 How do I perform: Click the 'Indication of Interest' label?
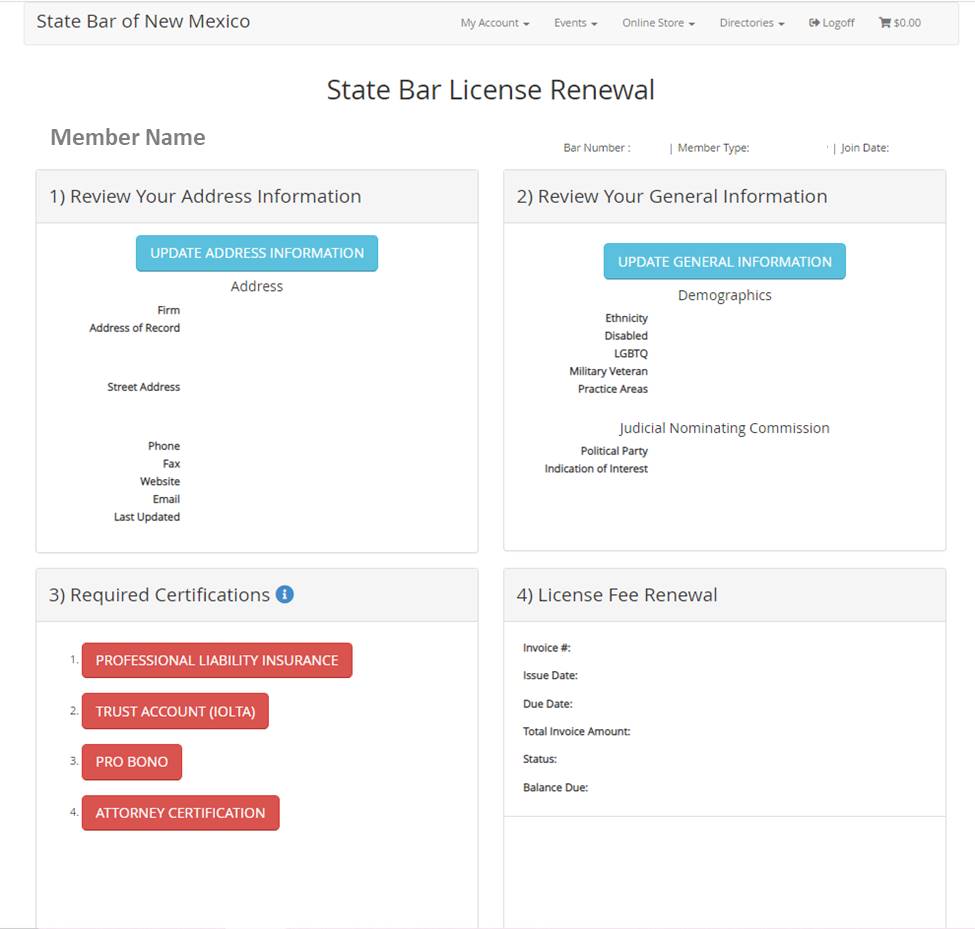pos(596,469)
